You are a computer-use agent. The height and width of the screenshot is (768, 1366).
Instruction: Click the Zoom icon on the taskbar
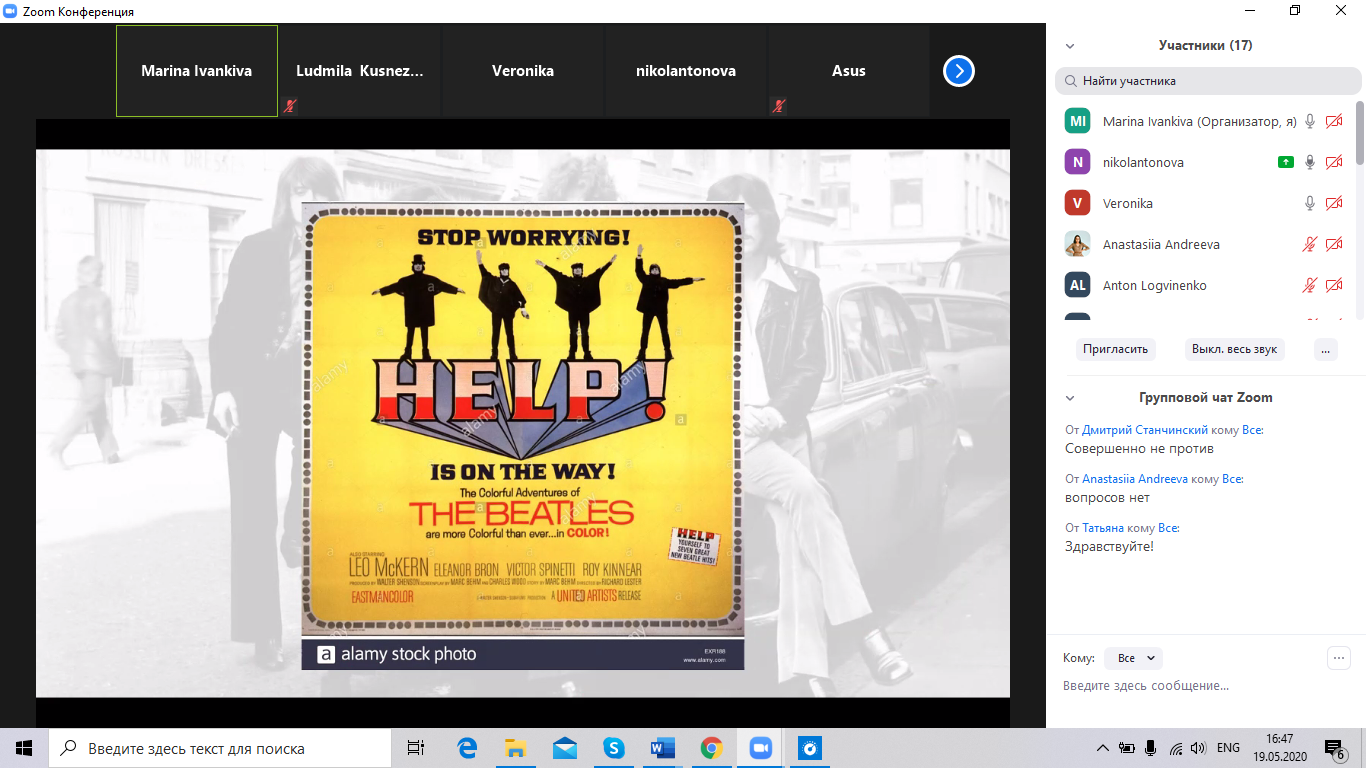click(761, 748)
